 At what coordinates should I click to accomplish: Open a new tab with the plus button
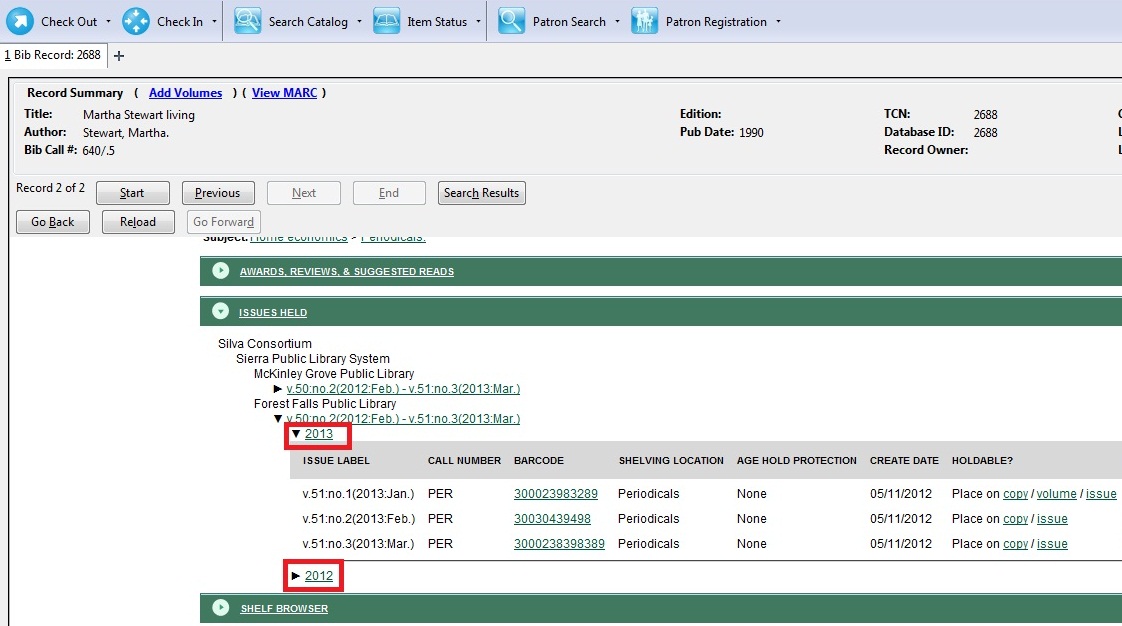(118, 55)
